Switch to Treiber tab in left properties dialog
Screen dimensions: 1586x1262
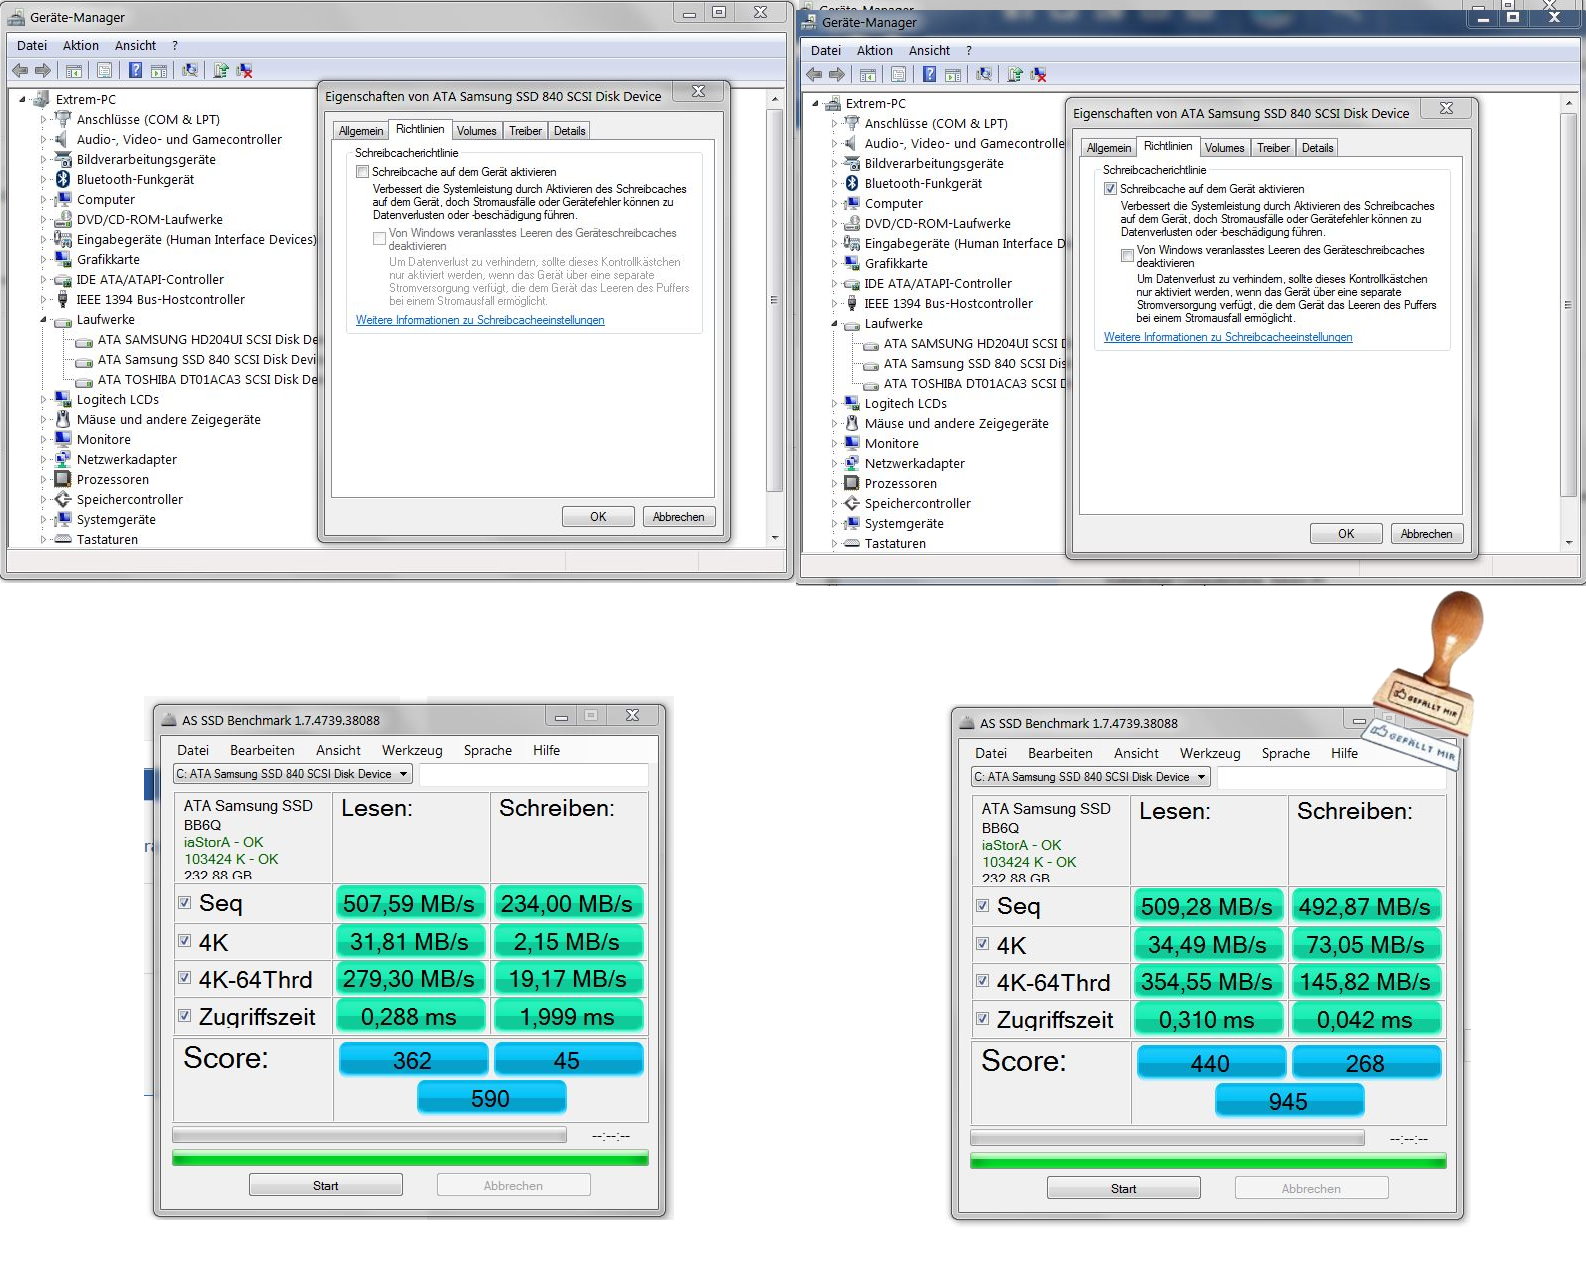(525, 131)
